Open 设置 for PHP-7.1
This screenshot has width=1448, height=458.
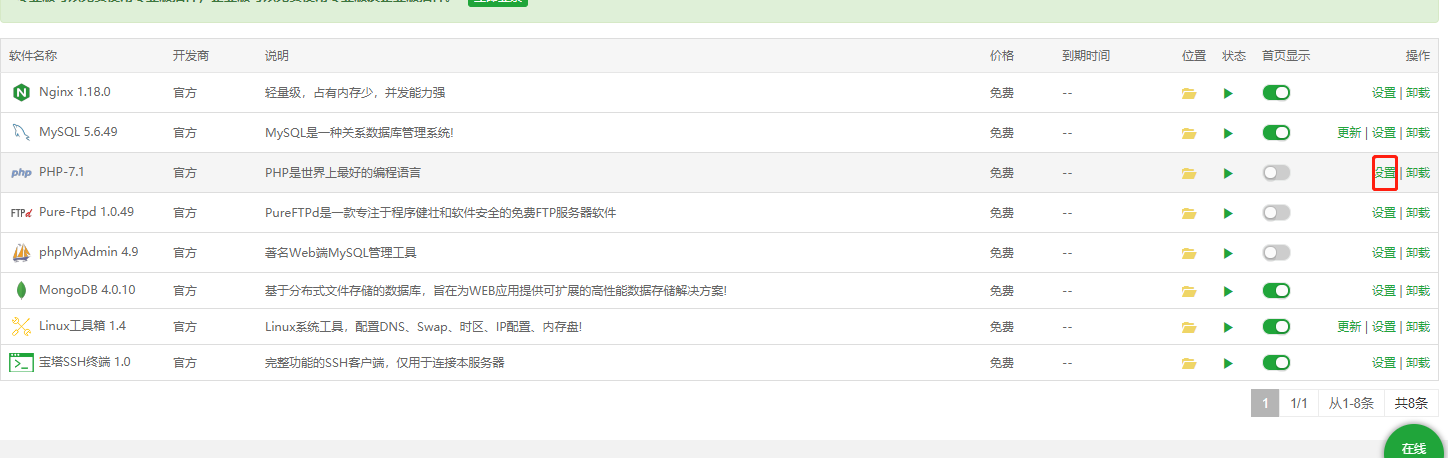tap(1384, 172)
